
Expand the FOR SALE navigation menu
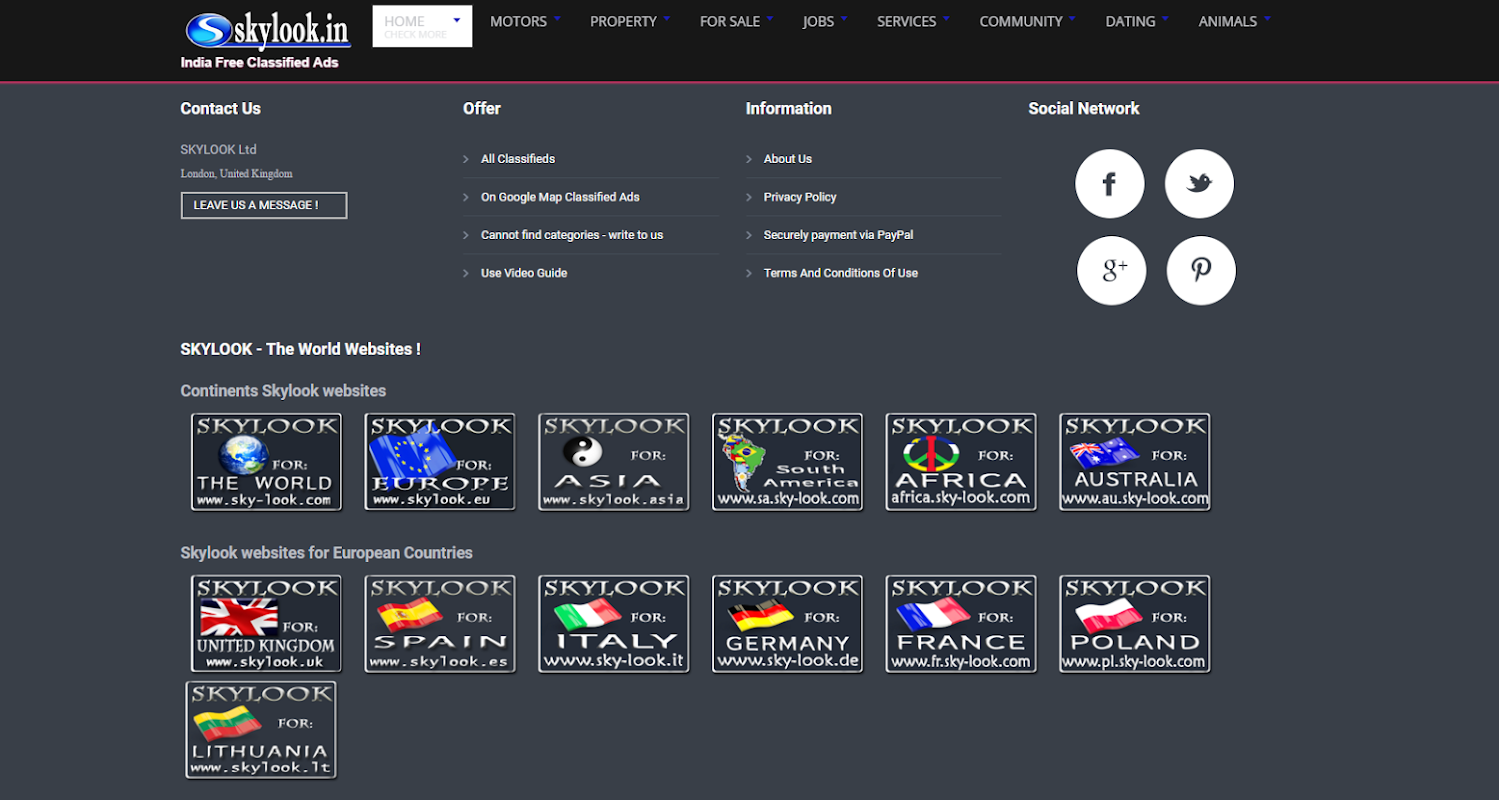[737, 21]
